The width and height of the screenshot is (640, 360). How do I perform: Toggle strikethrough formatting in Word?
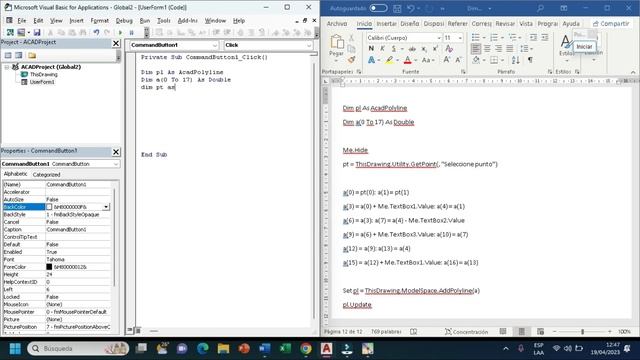412,49
